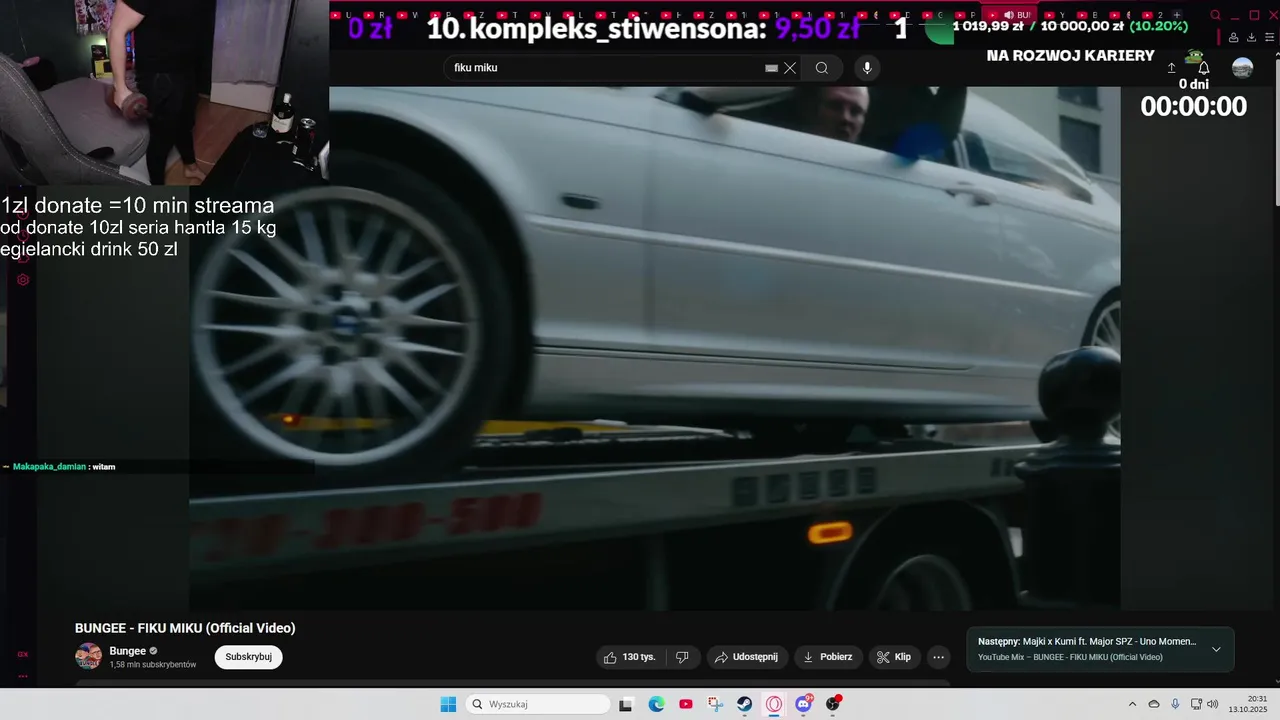Image resolution: width=1280 pixels, height=720 pixels.
Task: Open the clock and date 20:31
Action: pyautogui.click(x=1249, y=704)
